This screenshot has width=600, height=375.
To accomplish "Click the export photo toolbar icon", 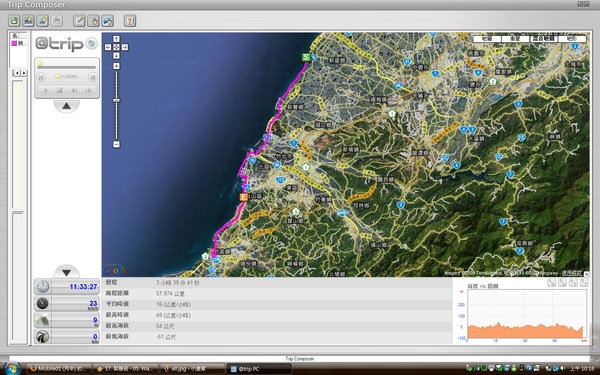I will pyautogui.click(x=42, y=21).
